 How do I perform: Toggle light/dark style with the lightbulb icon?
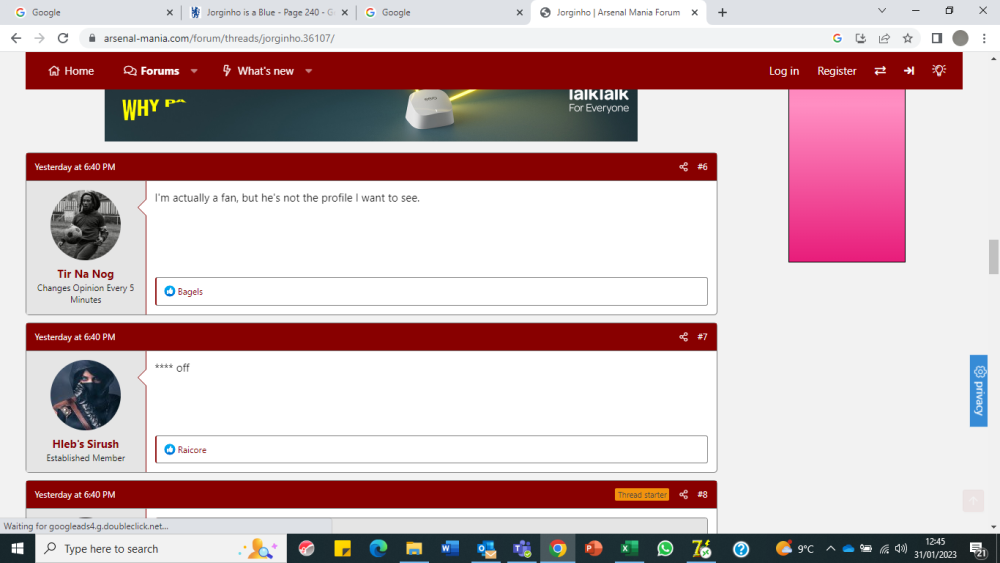939,70
